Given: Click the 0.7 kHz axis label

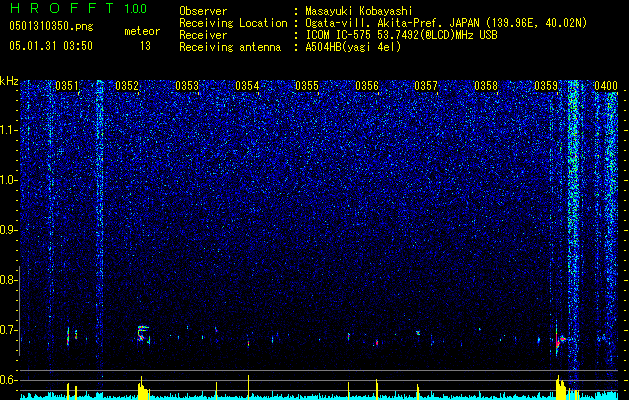Looking at the screenshot, I should tap(7, 330).
